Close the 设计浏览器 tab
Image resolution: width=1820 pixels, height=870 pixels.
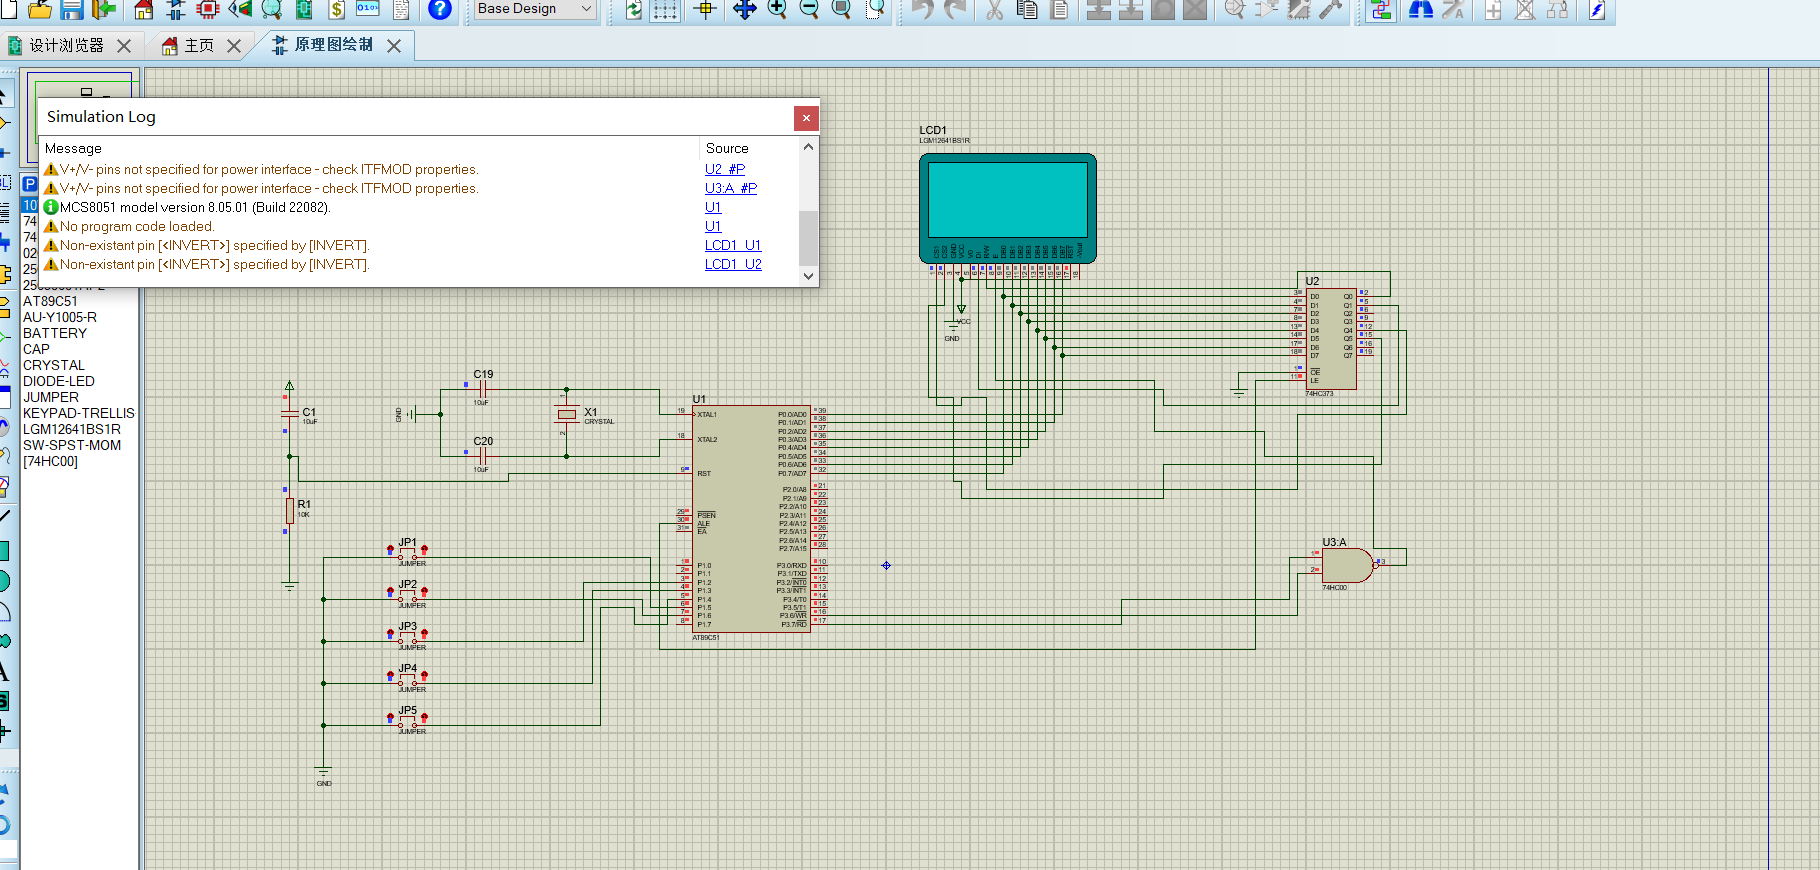tap(124, 46)
